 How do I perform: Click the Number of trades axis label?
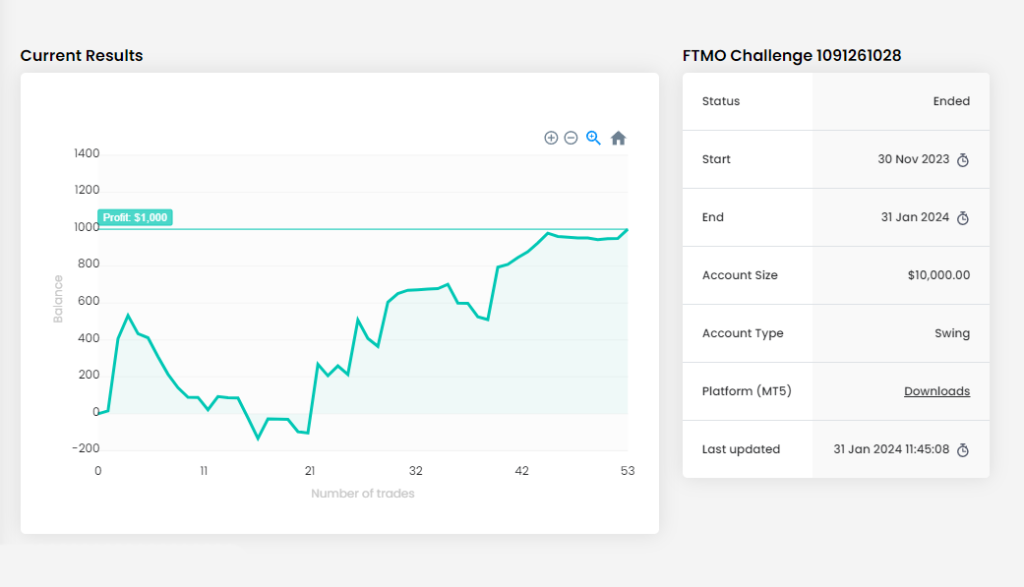tap(362, 494)
